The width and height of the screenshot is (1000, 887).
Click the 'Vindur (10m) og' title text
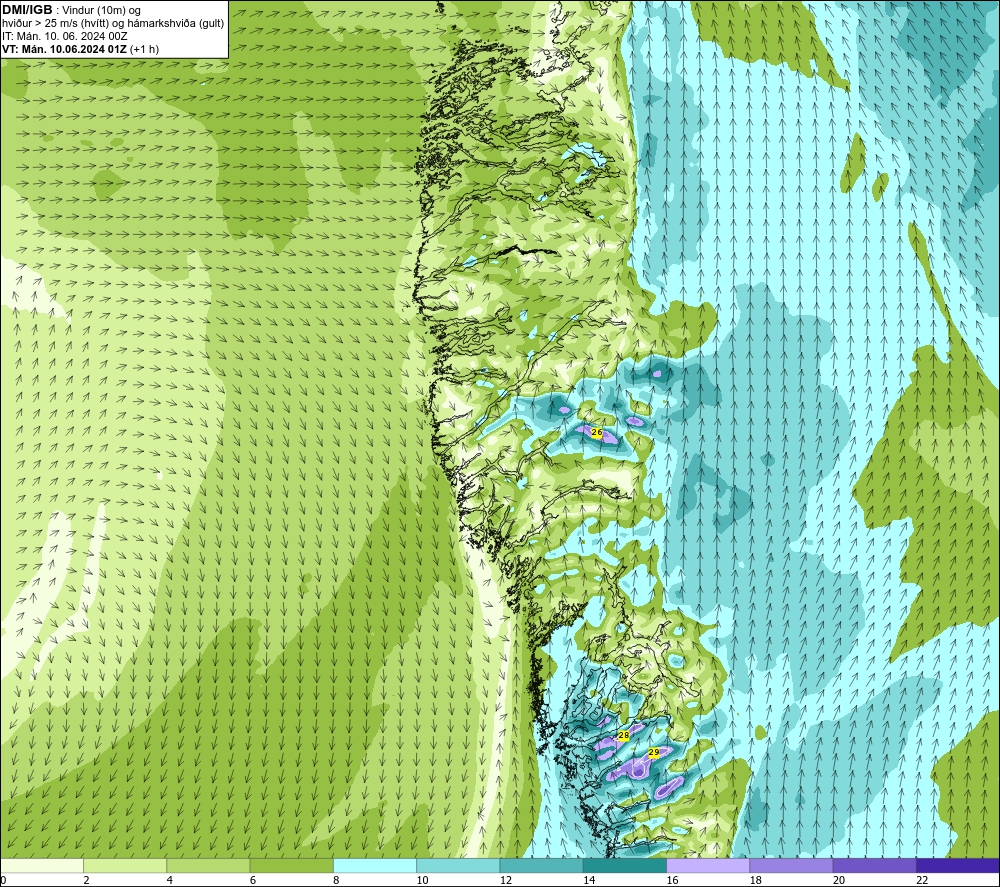point(101,11)
